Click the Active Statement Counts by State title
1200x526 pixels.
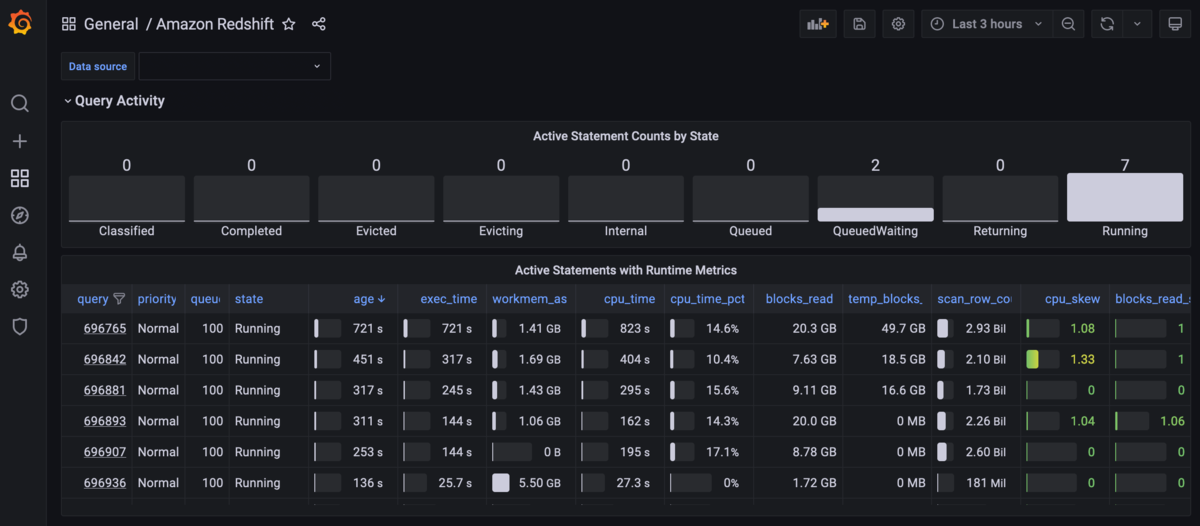626,136
